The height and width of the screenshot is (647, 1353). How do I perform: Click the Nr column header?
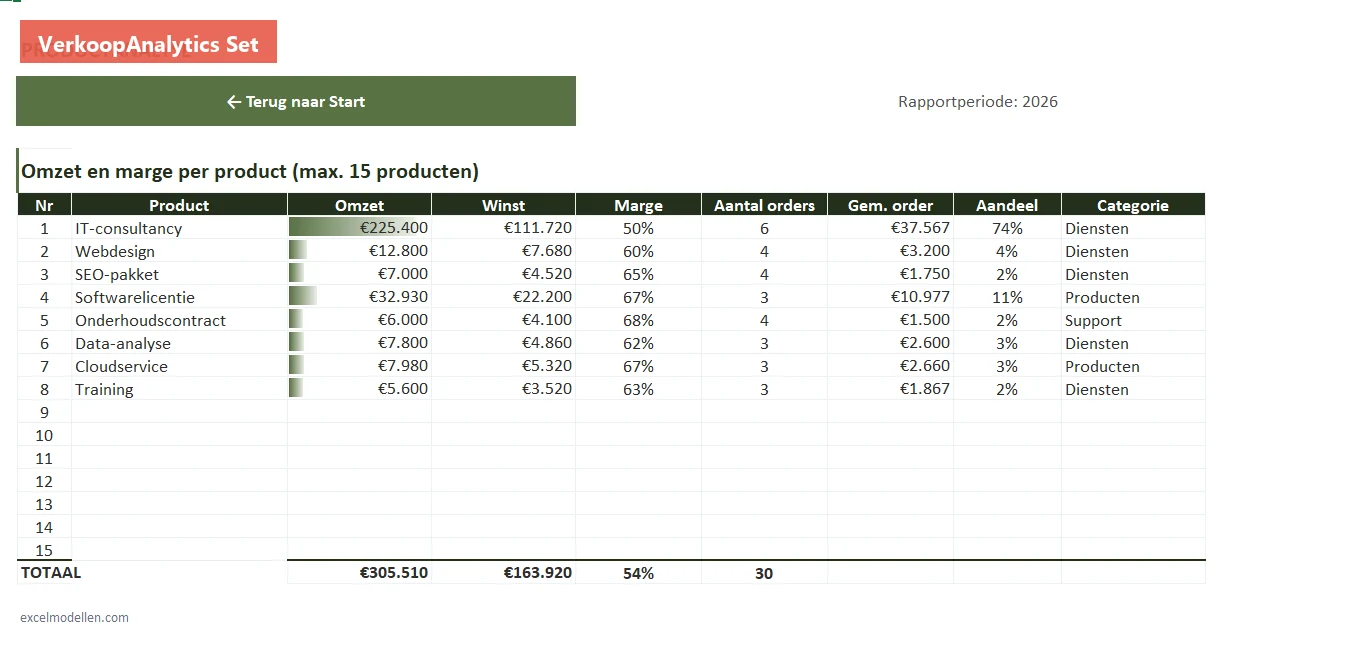[44, 205]
